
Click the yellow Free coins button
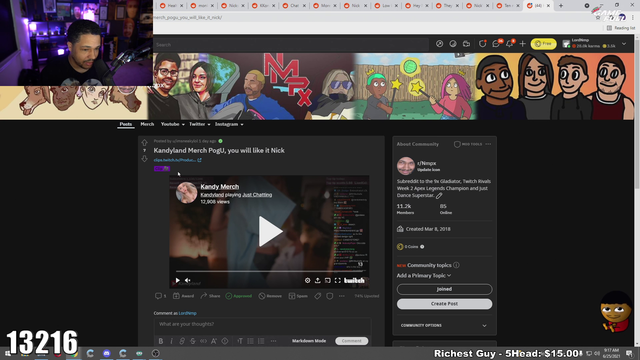[x=543, y=44]
